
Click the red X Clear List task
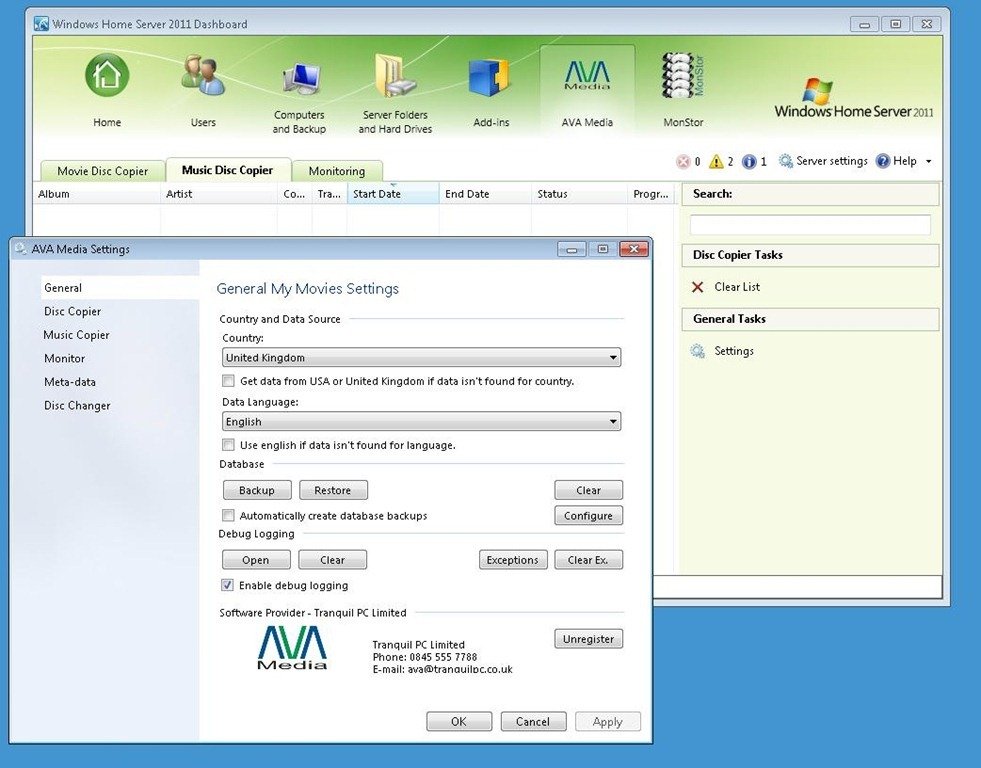pyautogui.click(x=698, y=287)
